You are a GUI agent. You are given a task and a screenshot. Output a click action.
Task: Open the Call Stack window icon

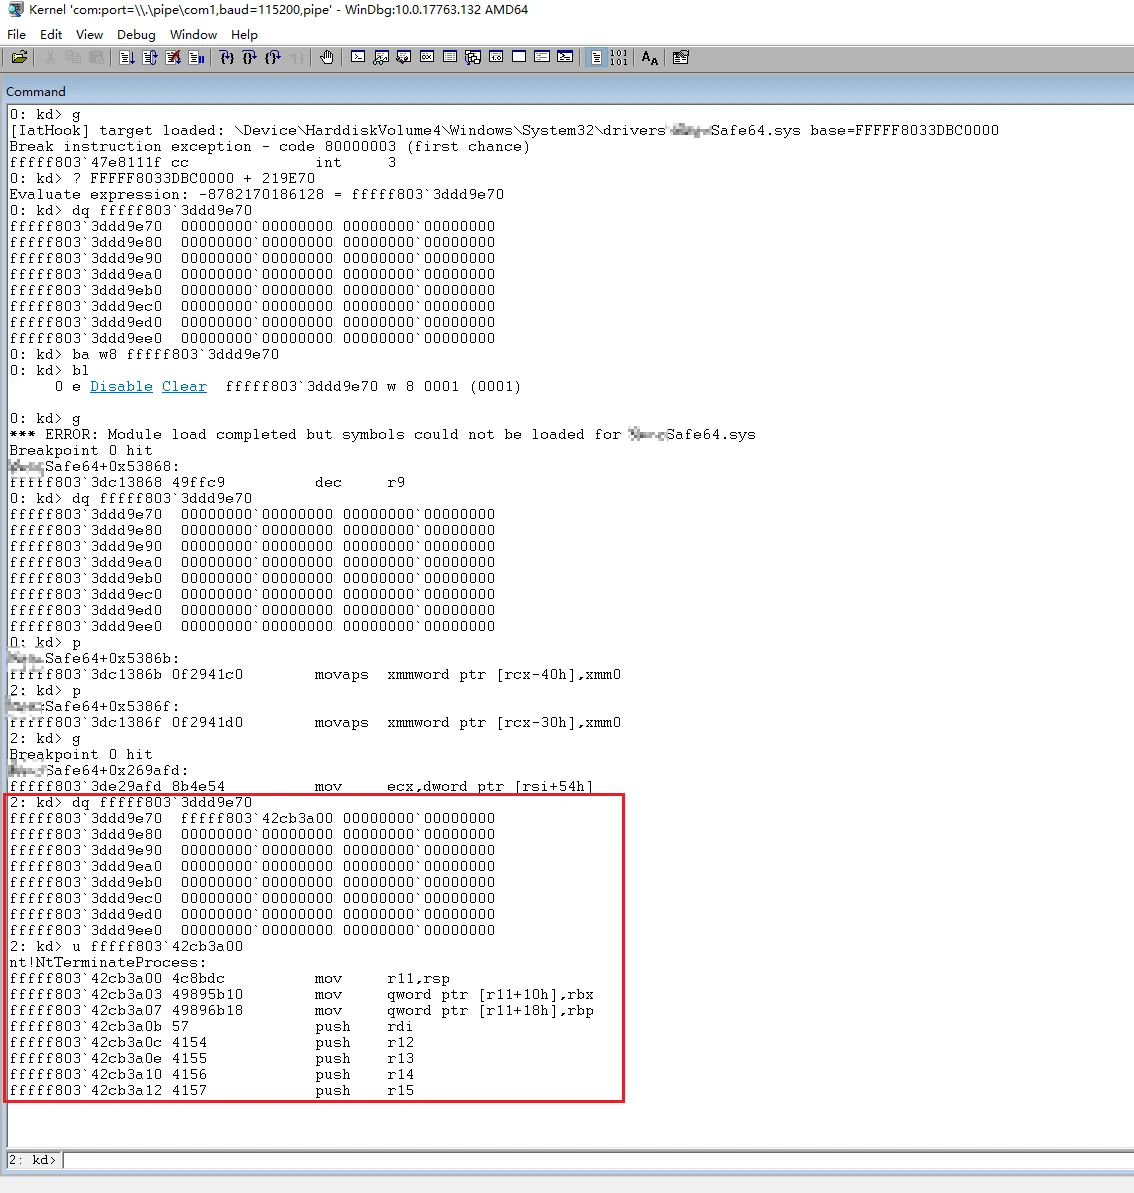473,57
